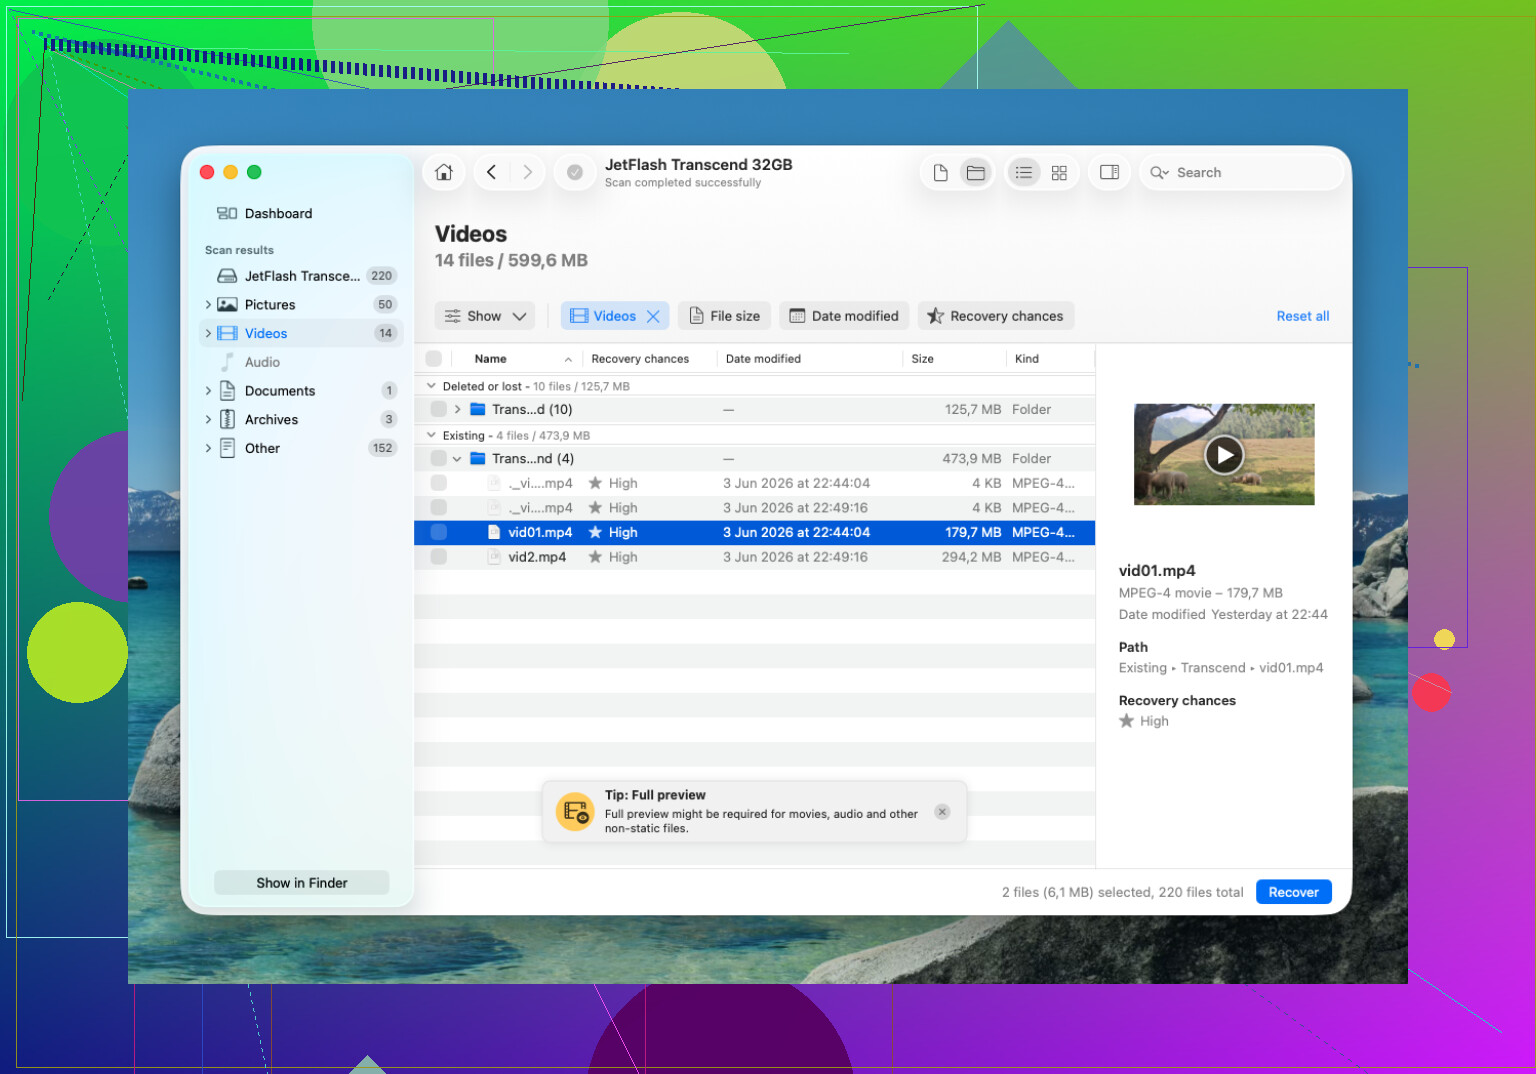Switch to the folder view icon
Viewport: 1536px width, 1074px height.
tap(975, 173)
